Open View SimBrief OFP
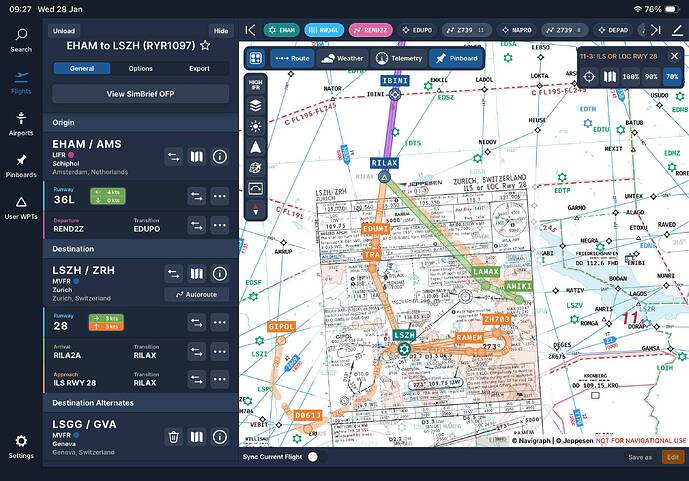This screenshot has height=481, width=689. 141,94
